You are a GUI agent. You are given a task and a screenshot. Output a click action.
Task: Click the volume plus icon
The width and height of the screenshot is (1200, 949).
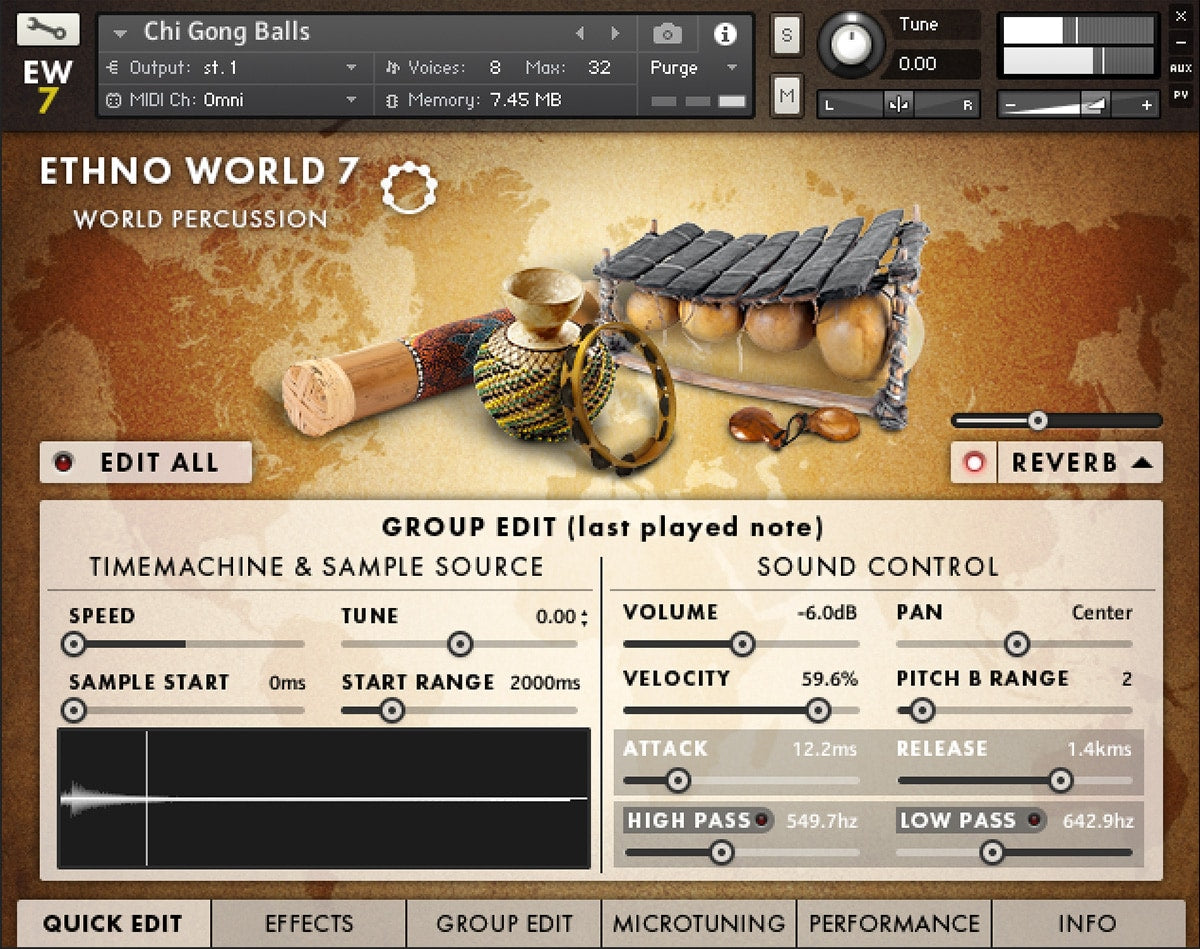[1146, 104]
